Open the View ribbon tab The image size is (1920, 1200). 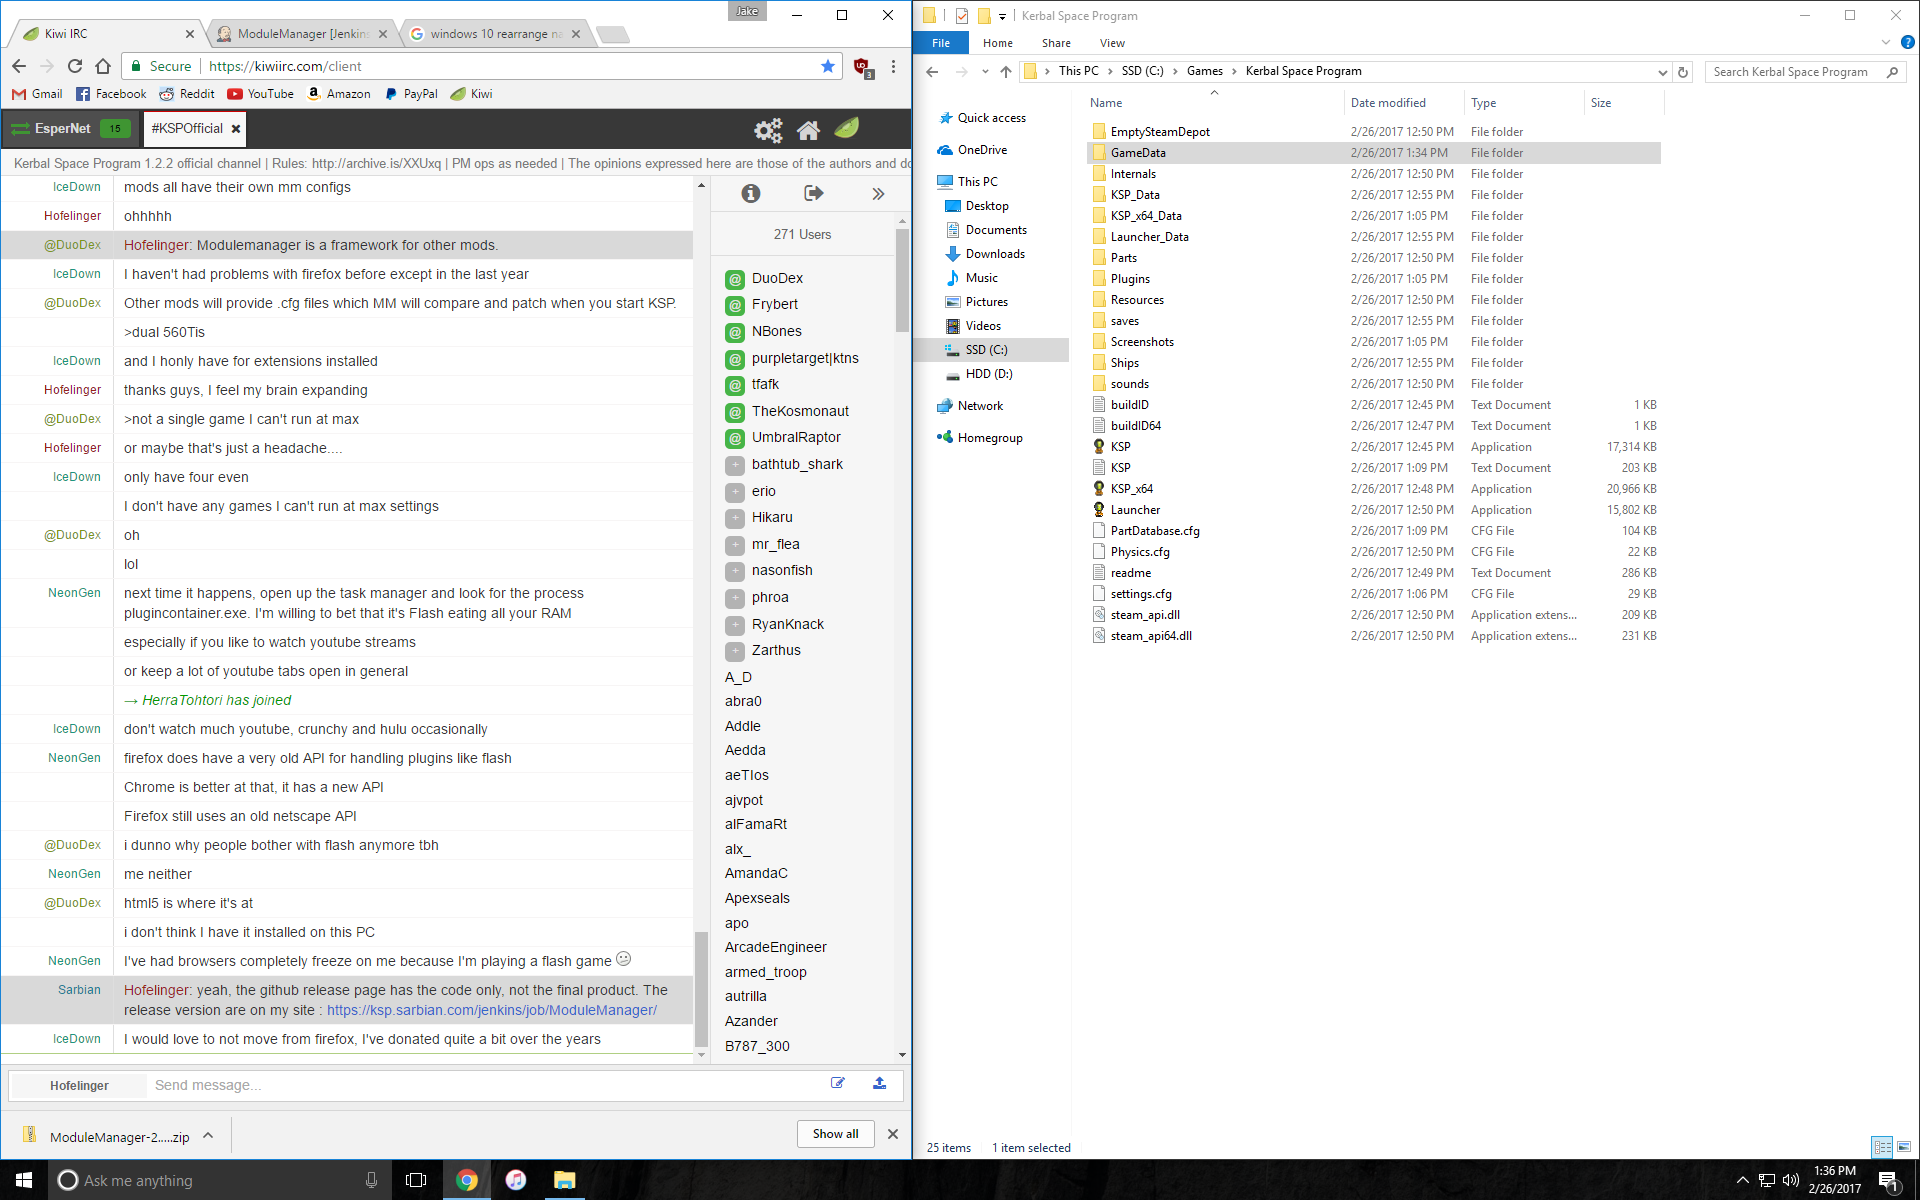[1112, 43]
